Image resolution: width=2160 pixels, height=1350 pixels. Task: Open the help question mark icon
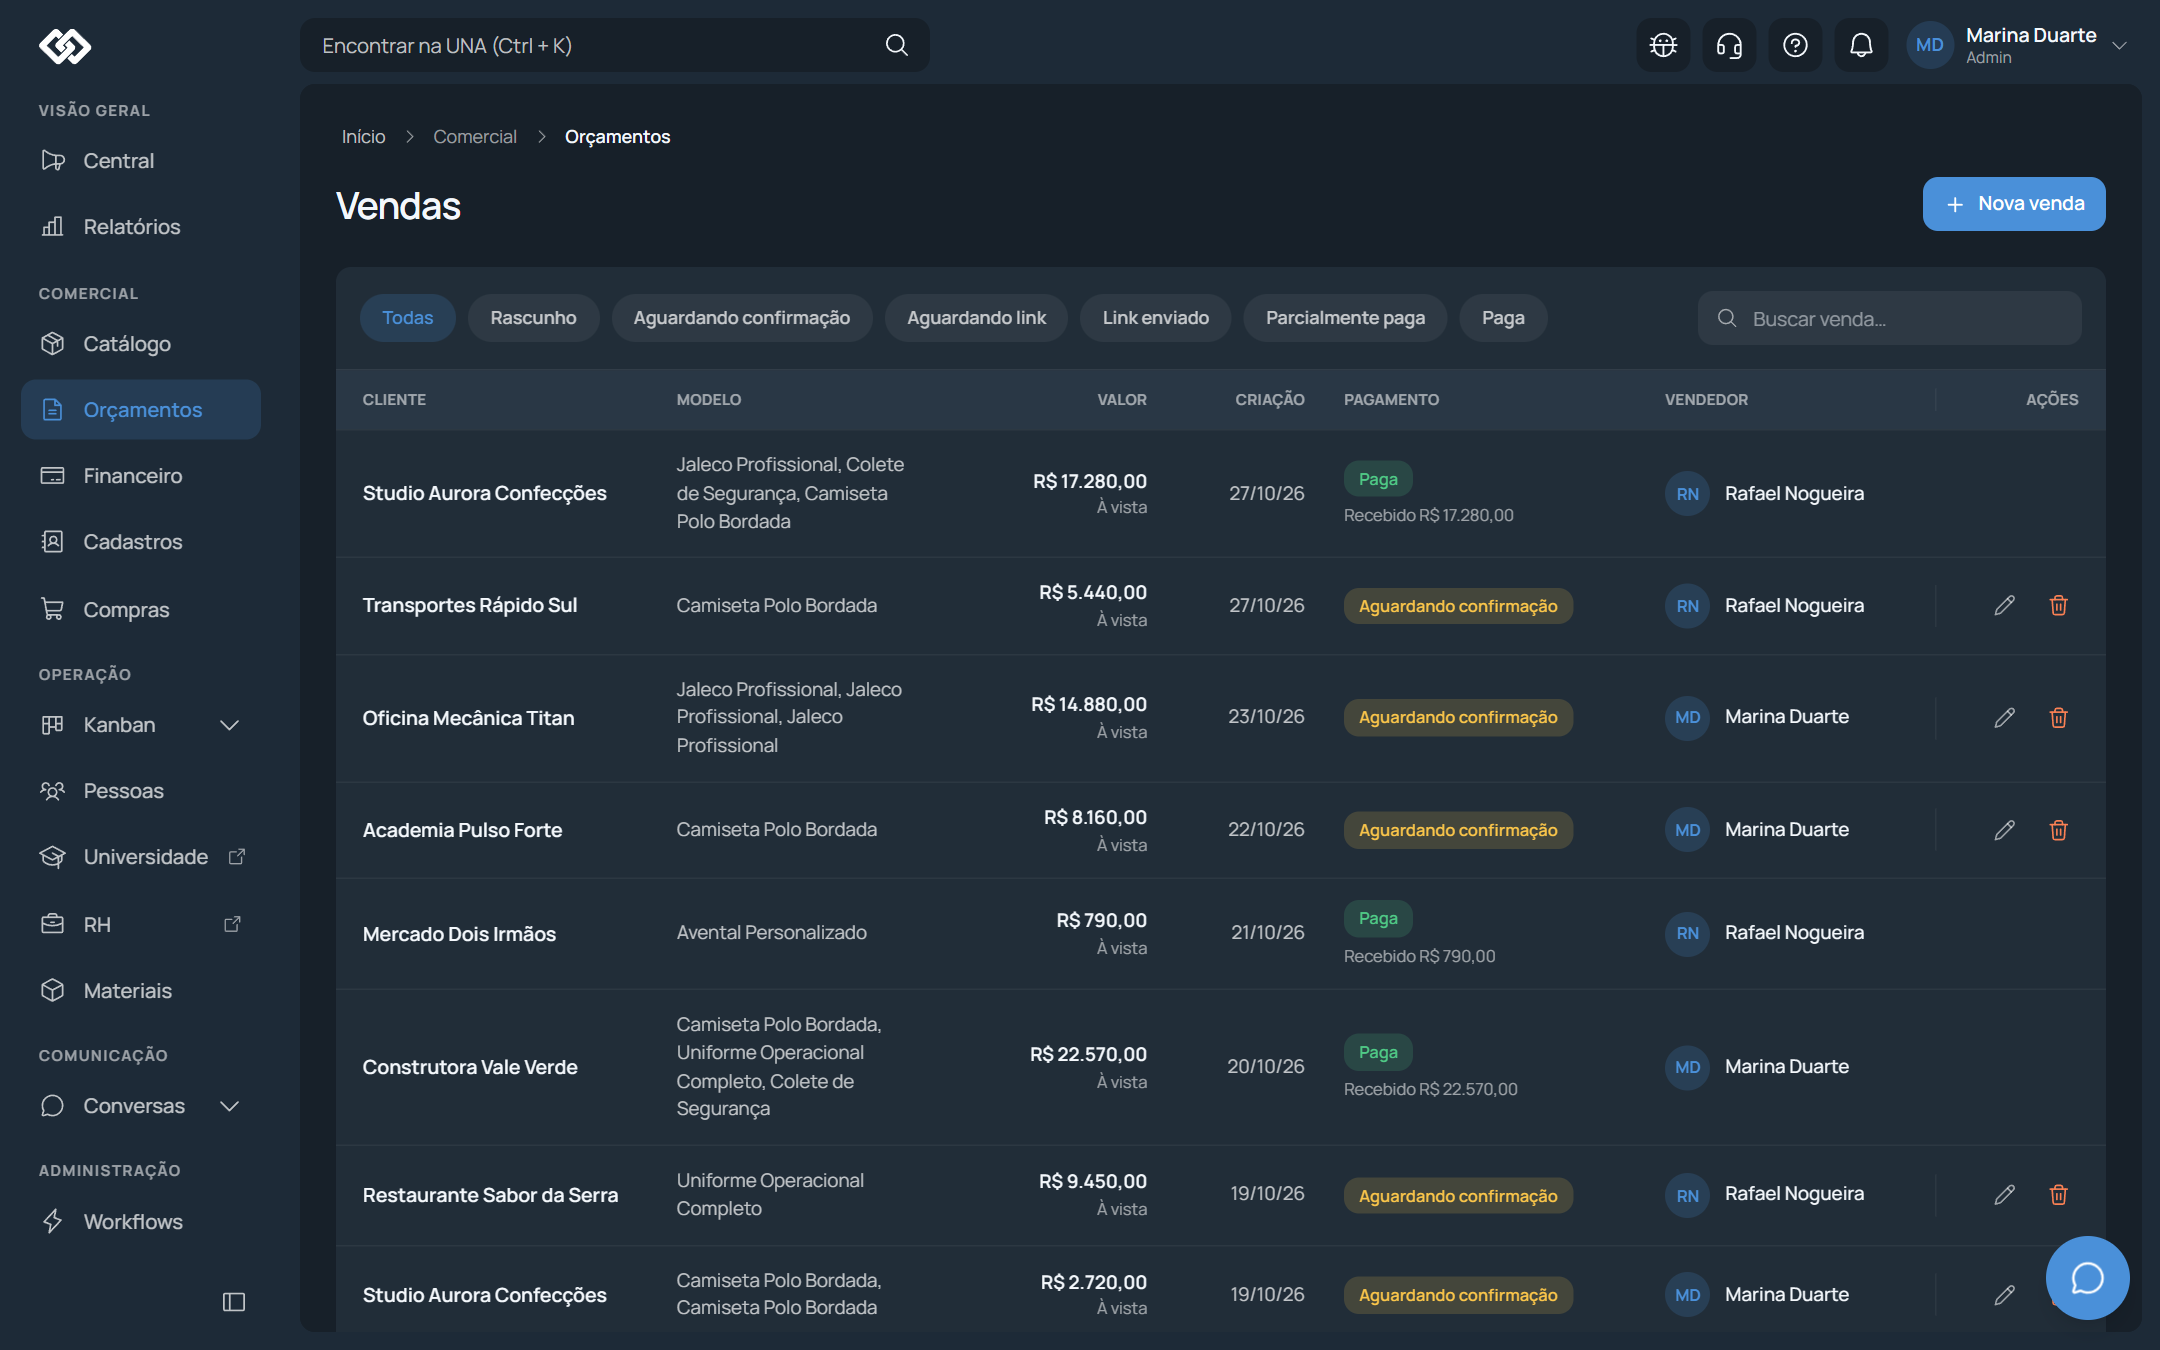point(1795,45)
